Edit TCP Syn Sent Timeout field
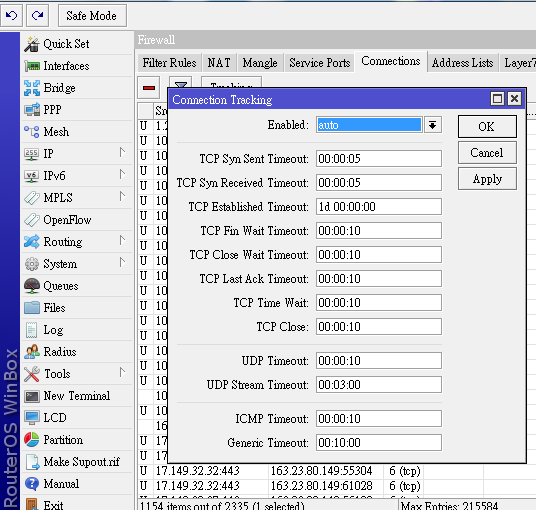536x510 pixels. (x=379, y=159)
